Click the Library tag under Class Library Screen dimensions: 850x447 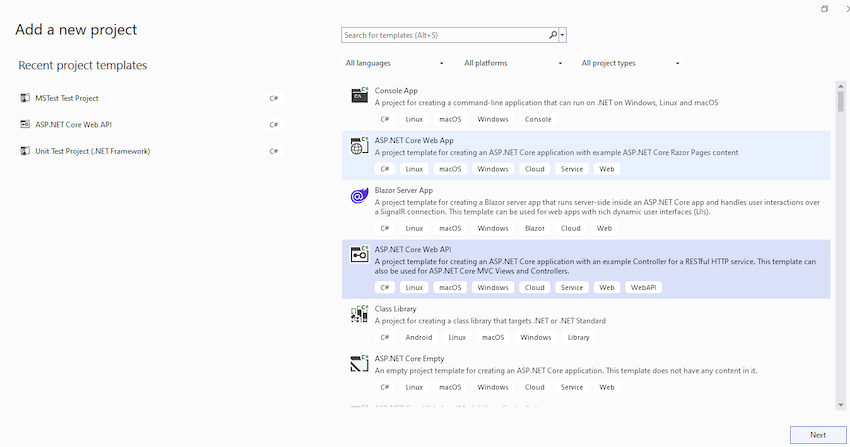click(578, 337)
